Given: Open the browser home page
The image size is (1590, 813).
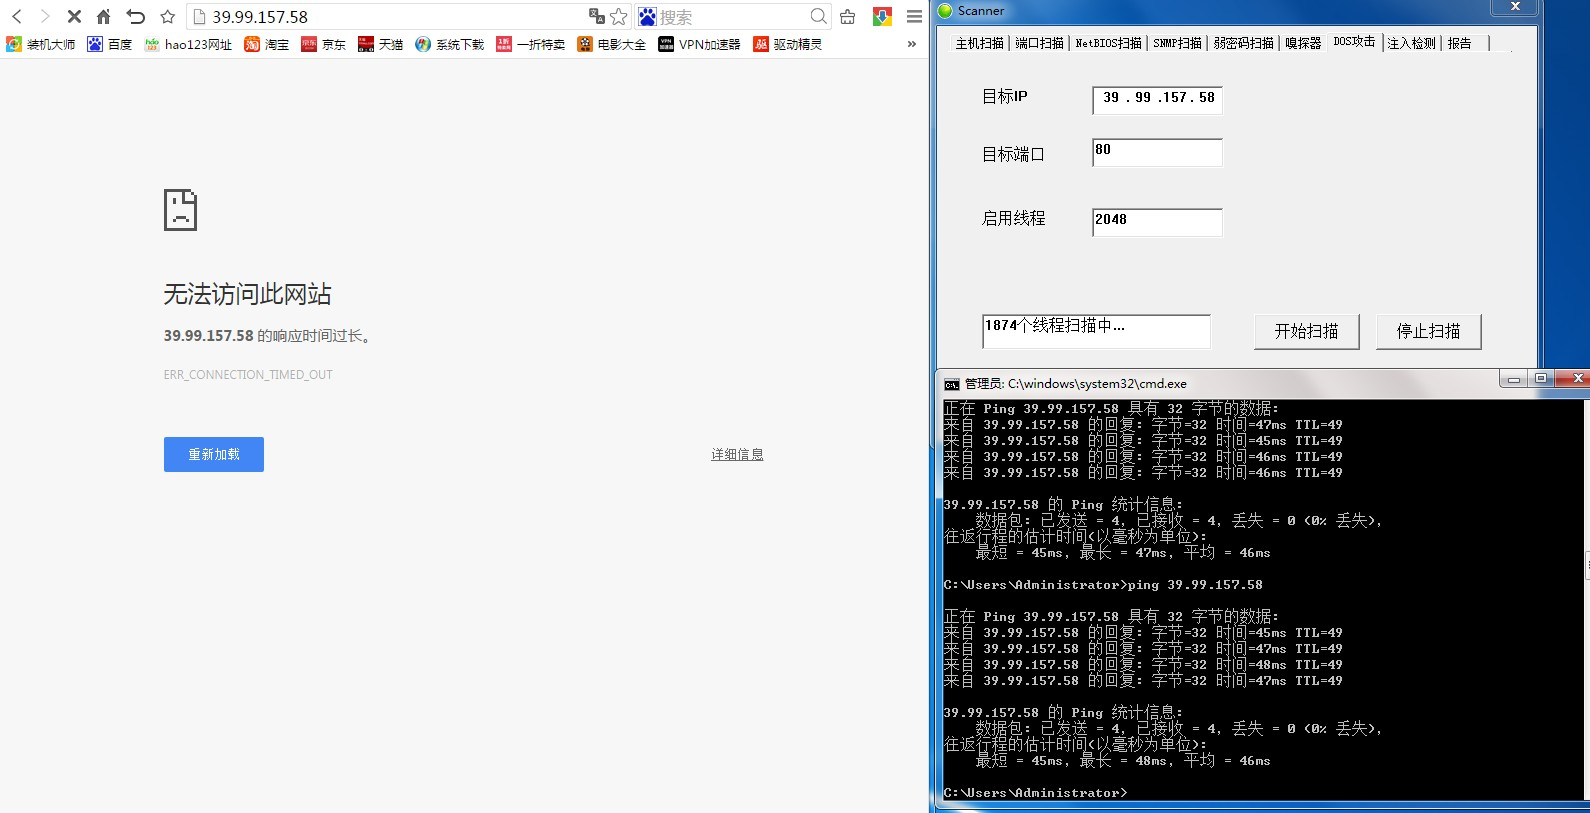Looking at the screenshot, I should [x=104, y=16].
